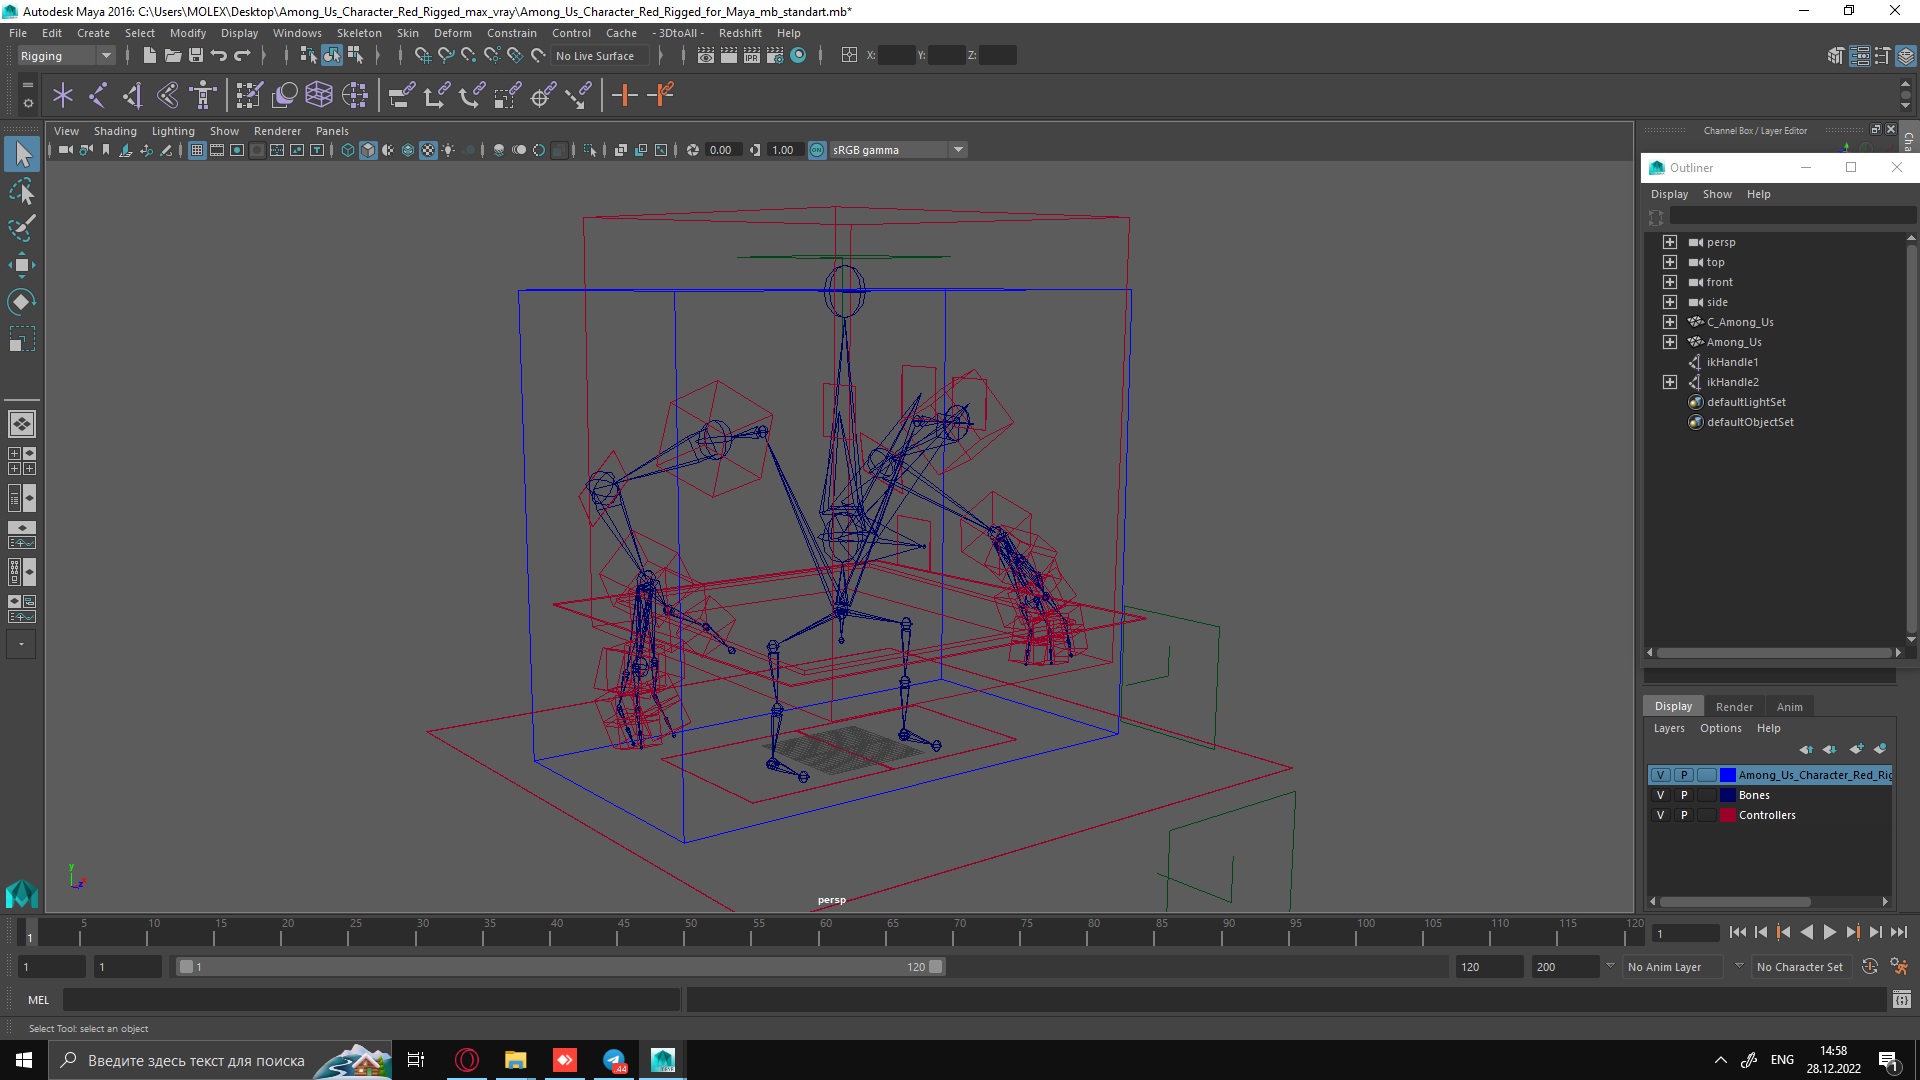Open Layers menu in Layer Editor
This screenshot has height=1080, width=1920.
pos(1668,728)
